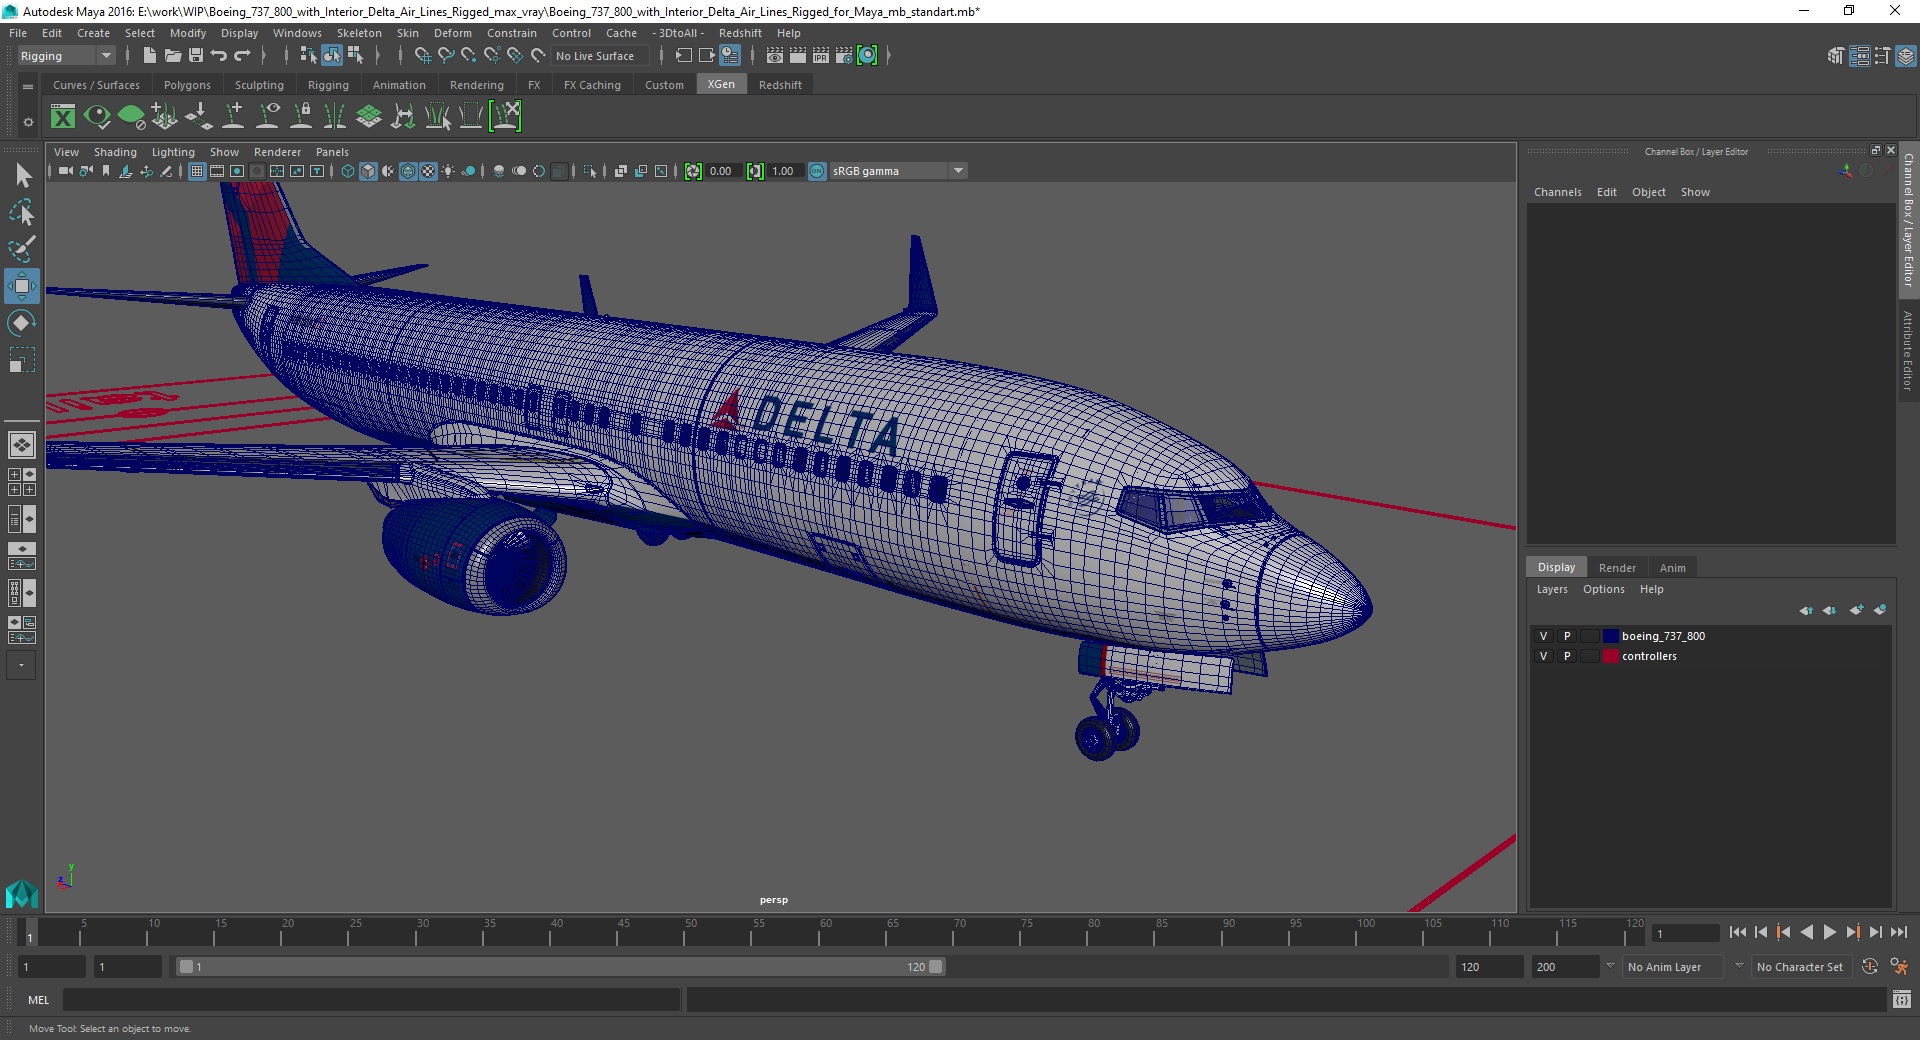1920x1040 pixels.
Task: Click No Live Surface field
Action: 600,56
